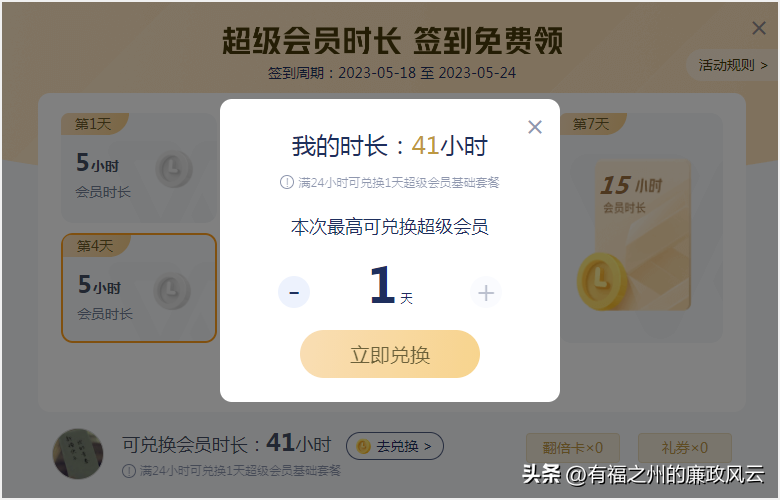Click the gold clock coin icon
The width and height of the screenshot is (780, 500).
(x=601, y=281)
